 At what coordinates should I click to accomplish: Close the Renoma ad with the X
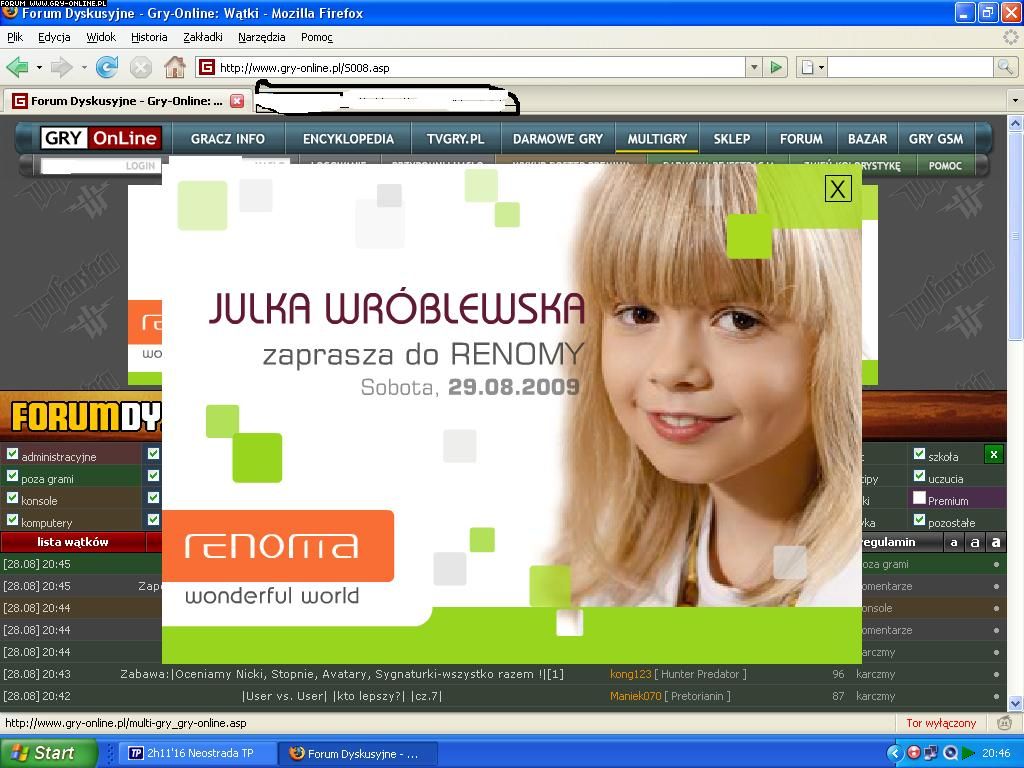(x=837, y=189)
